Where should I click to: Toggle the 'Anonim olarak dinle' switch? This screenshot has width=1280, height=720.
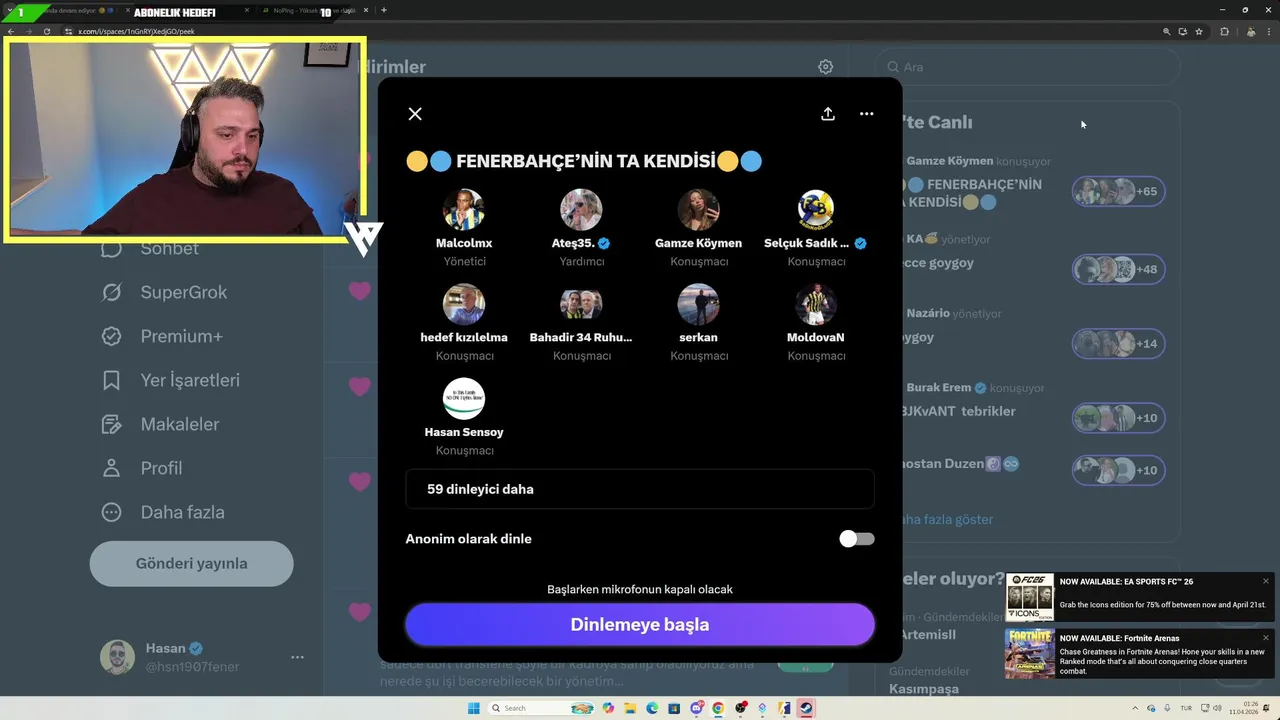(x=857, y=539)
